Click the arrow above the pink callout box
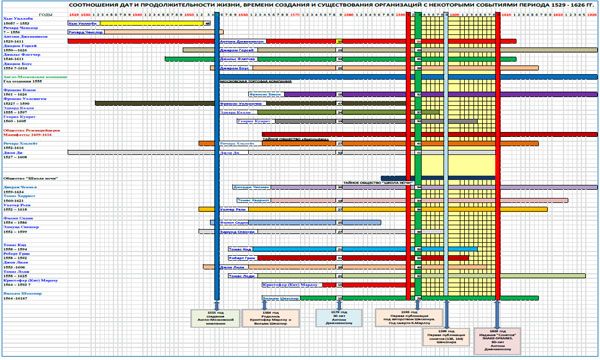The image size is (600, 360). pyautogui.click(x=497, y=314)
